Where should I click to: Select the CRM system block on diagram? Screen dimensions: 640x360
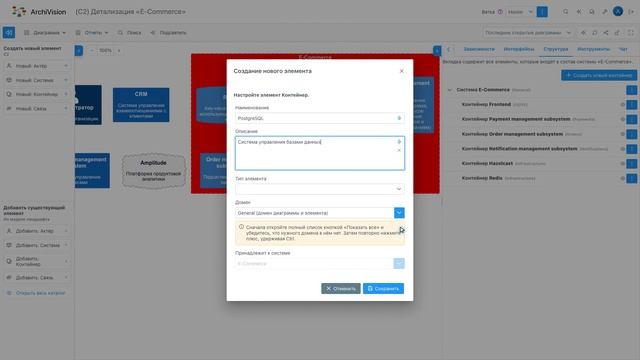pos(141,105)
